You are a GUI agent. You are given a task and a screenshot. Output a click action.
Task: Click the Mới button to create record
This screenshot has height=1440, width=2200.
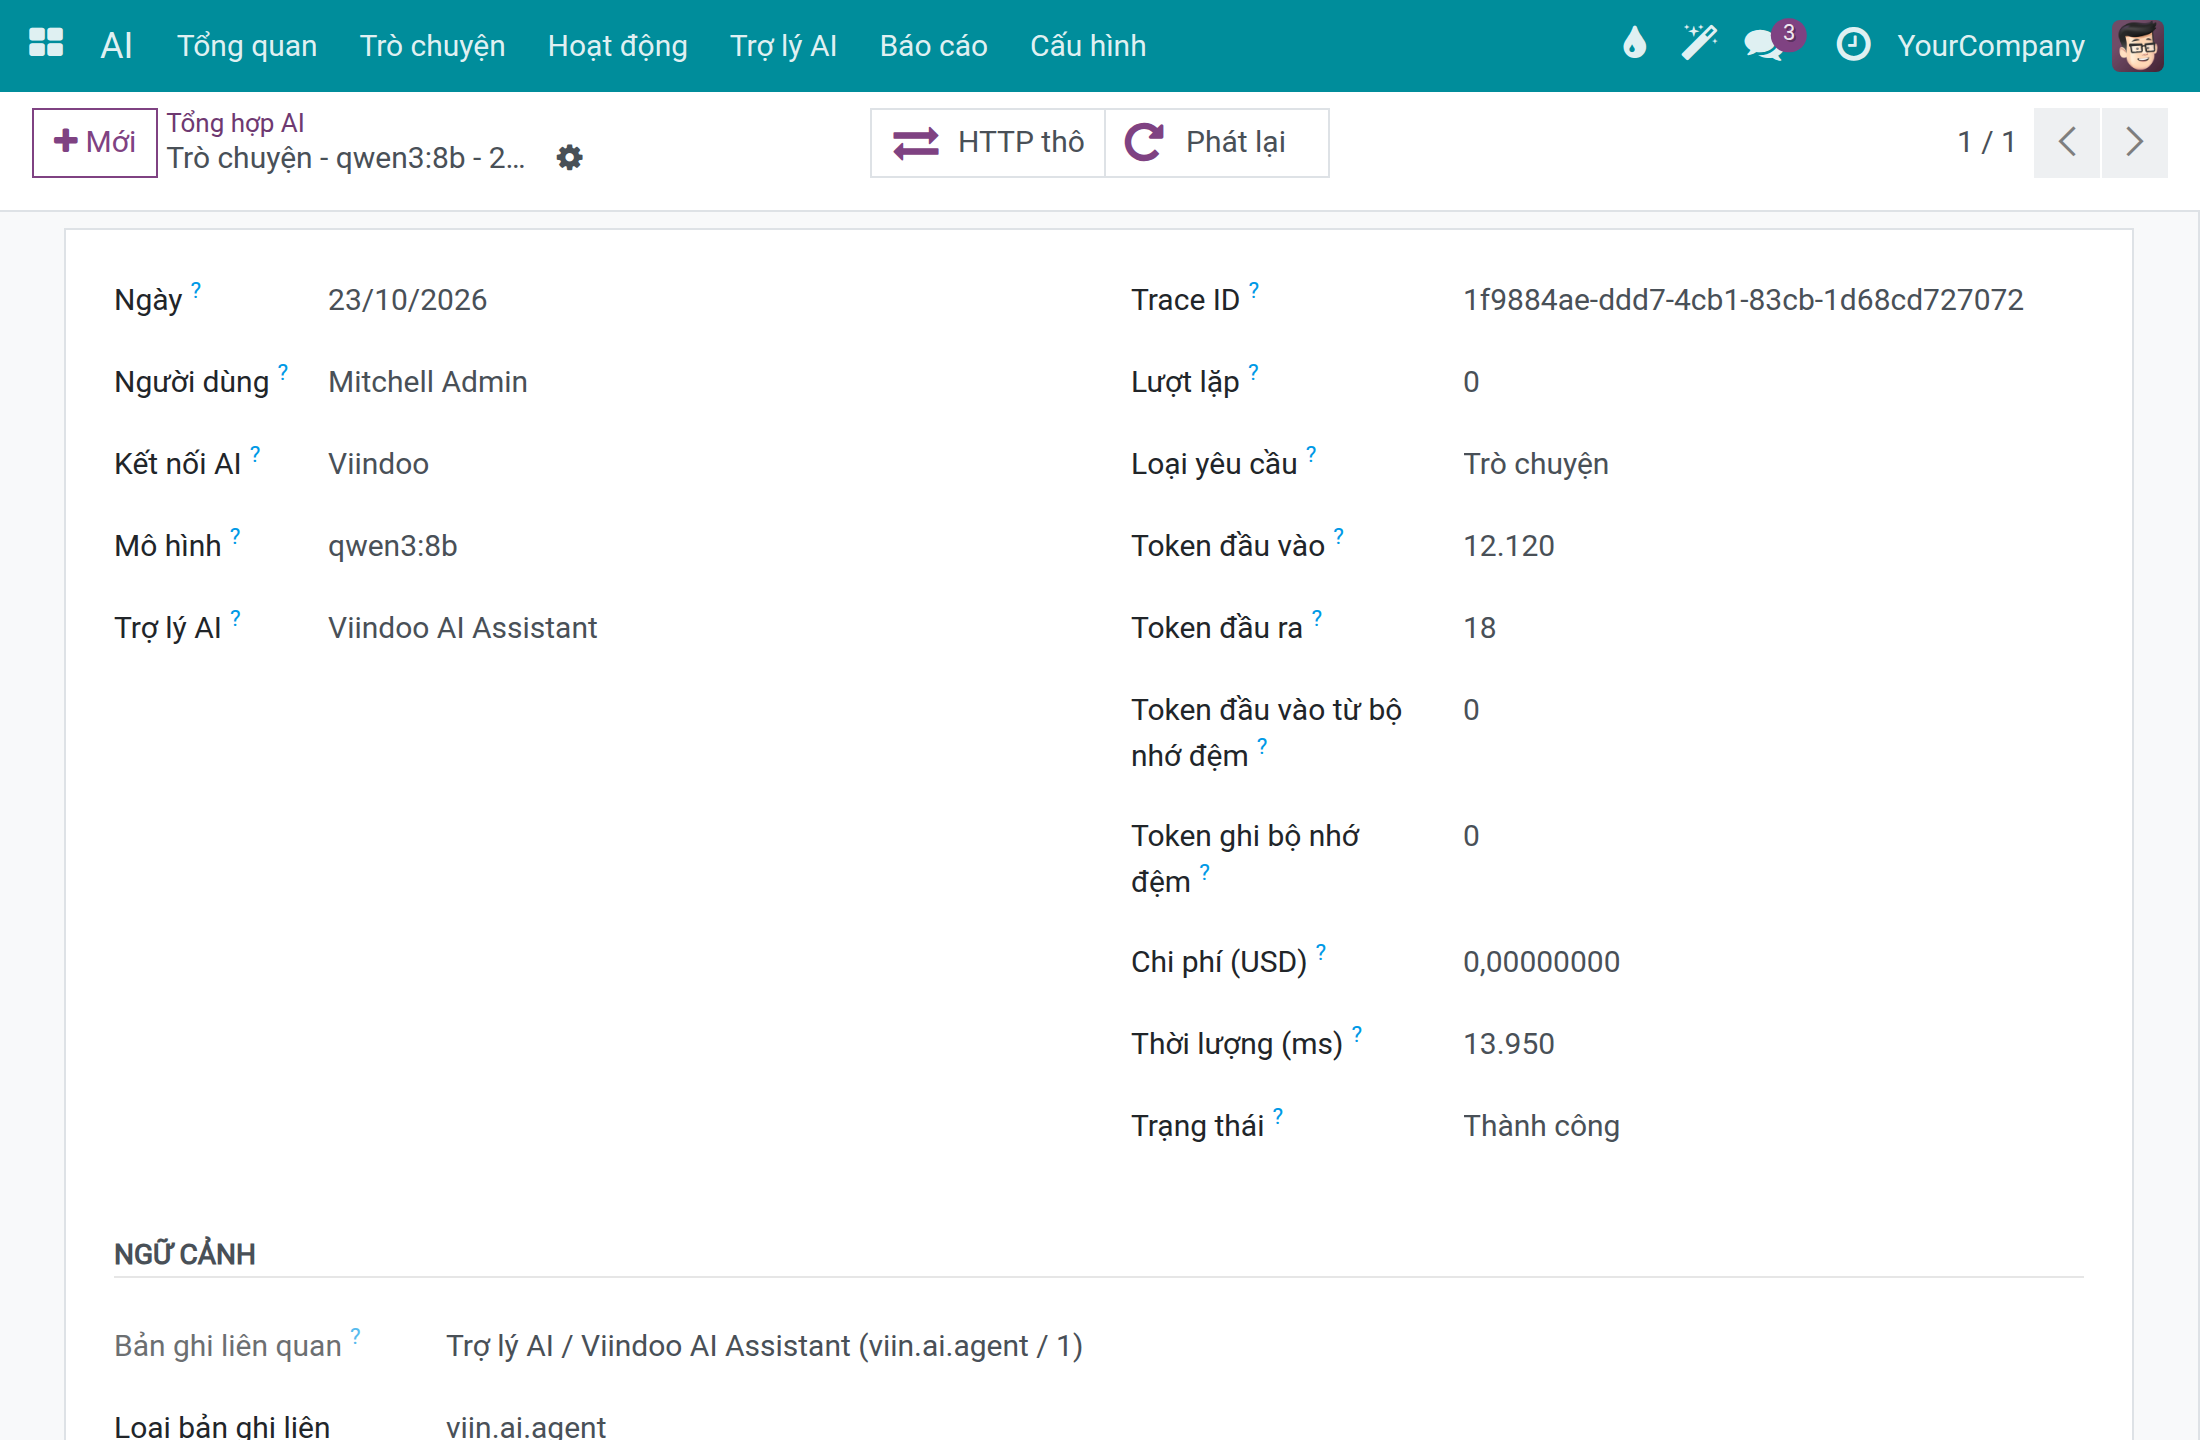[x=94, y=142]
